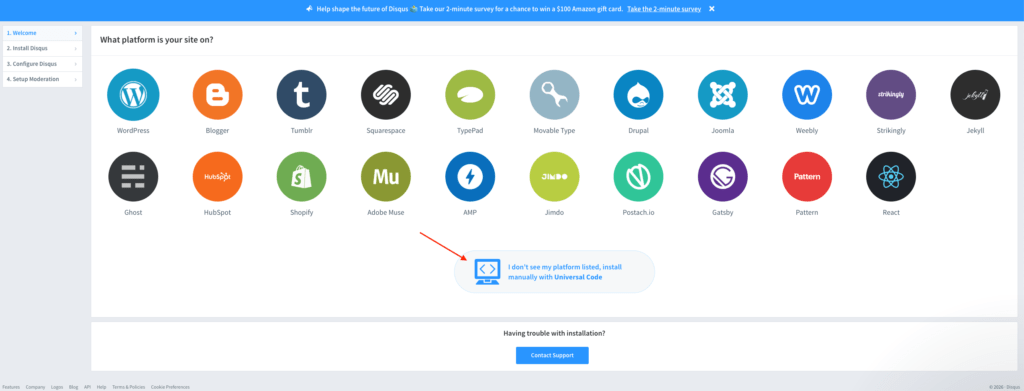Click the Contact Support button

tap(552, 355)
